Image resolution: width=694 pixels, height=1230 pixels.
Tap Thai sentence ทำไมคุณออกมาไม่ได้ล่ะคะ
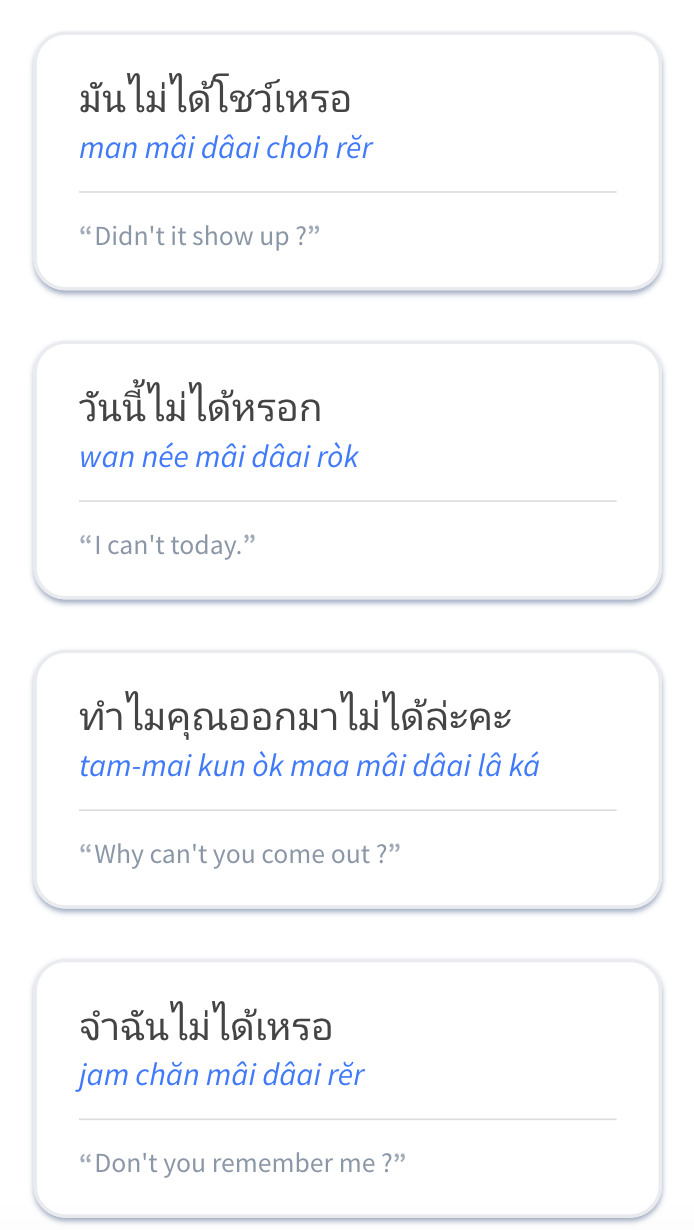click(x=296, y=718)
